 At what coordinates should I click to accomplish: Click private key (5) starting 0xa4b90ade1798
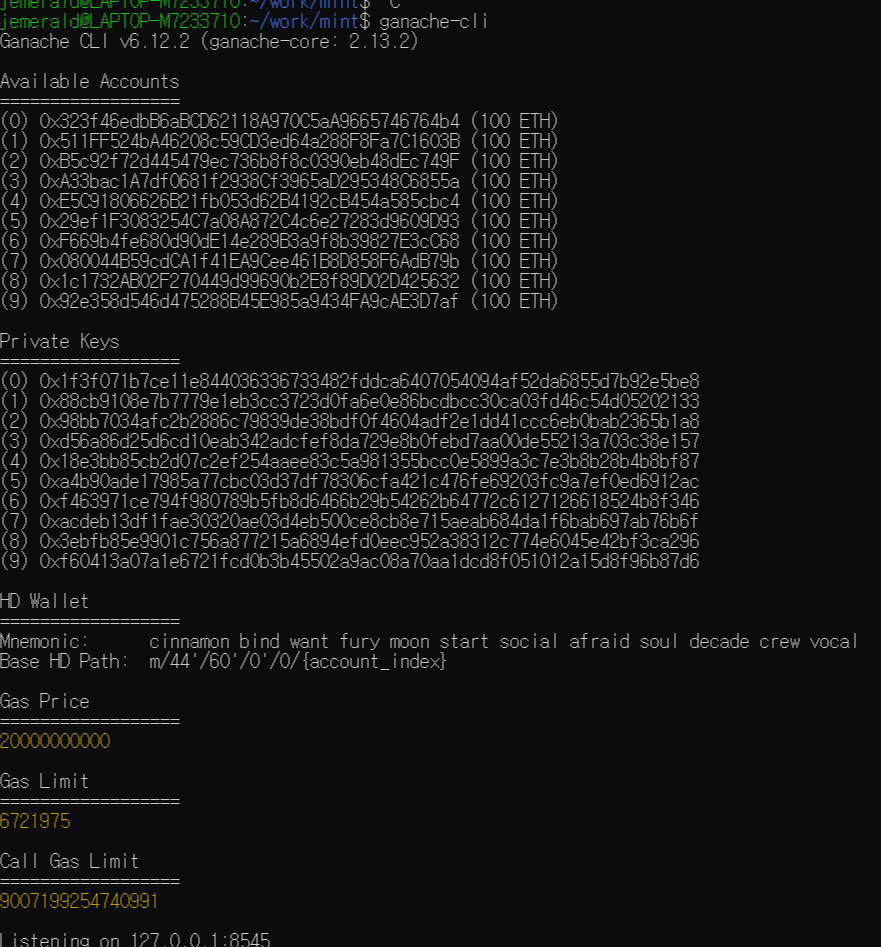pyautogui.click(x=369, y=481)
